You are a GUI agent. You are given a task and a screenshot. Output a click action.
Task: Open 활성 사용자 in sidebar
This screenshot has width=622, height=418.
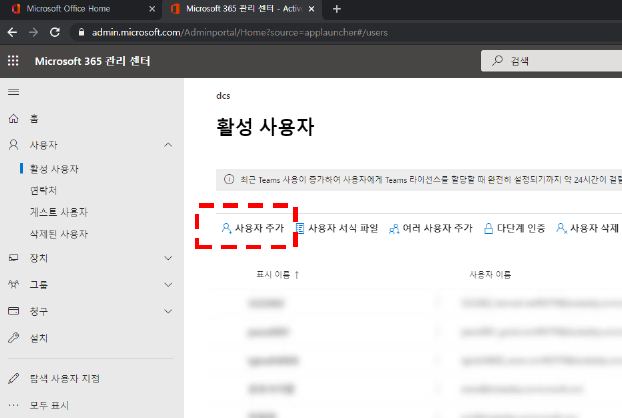[54, 169]
